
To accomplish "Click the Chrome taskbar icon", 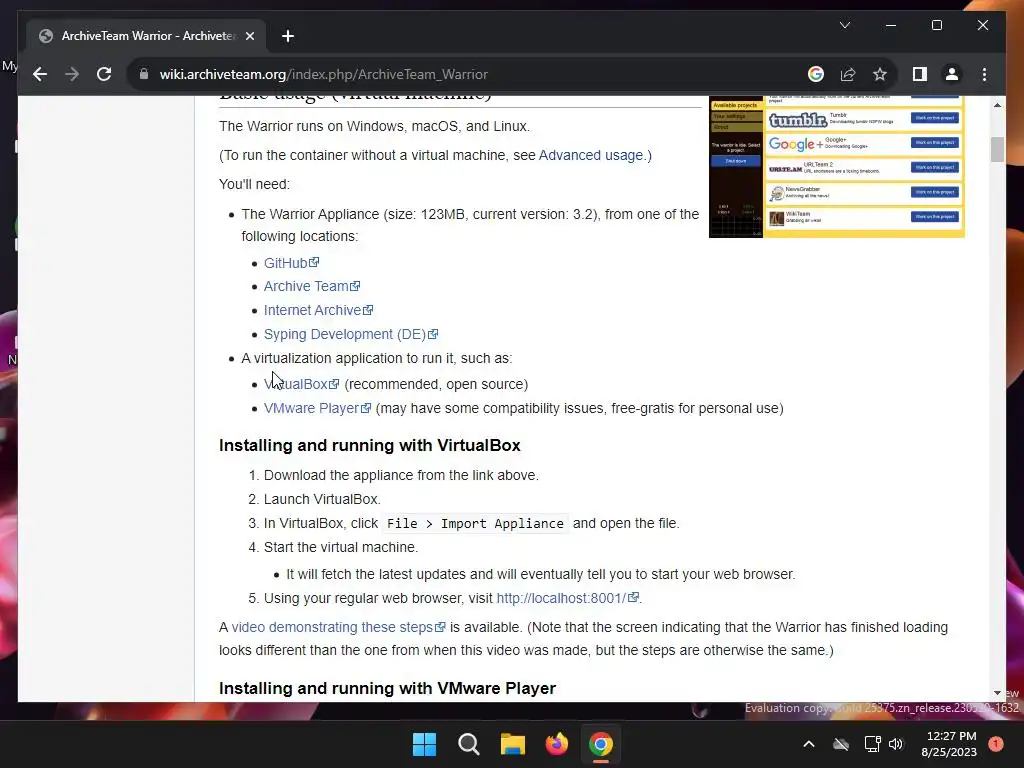I will pos(601,744).
